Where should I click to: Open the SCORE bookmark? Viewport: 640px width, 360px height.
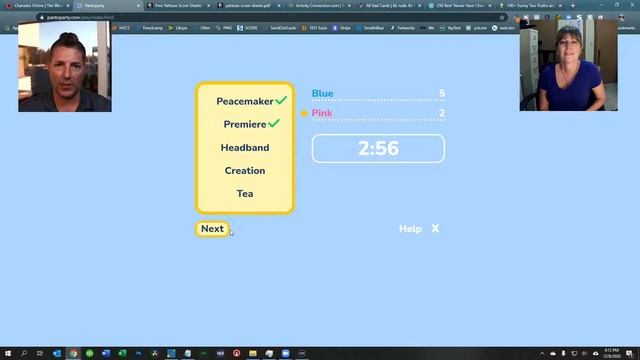[247, 28]
